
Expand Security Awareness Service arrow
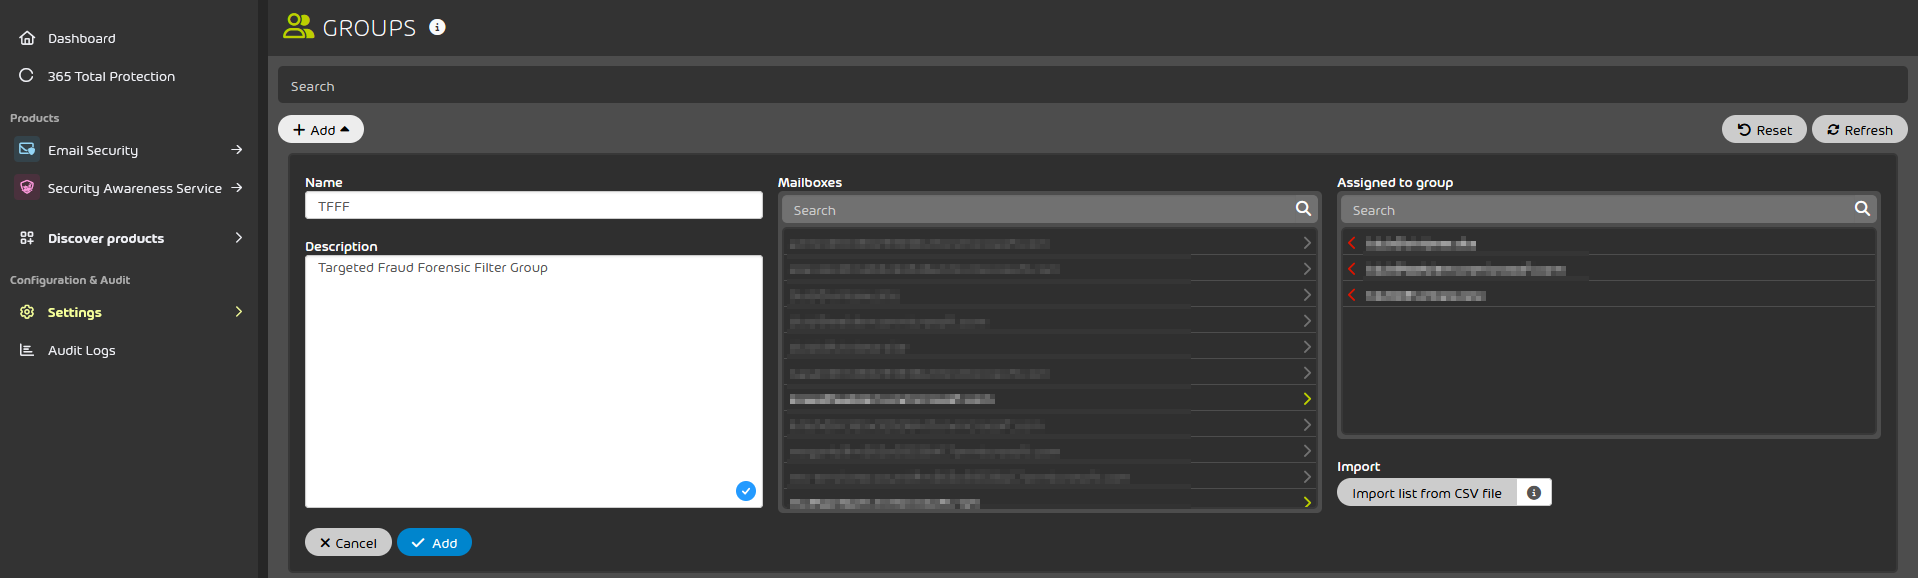pyautogui.click(x=237, y=188)
